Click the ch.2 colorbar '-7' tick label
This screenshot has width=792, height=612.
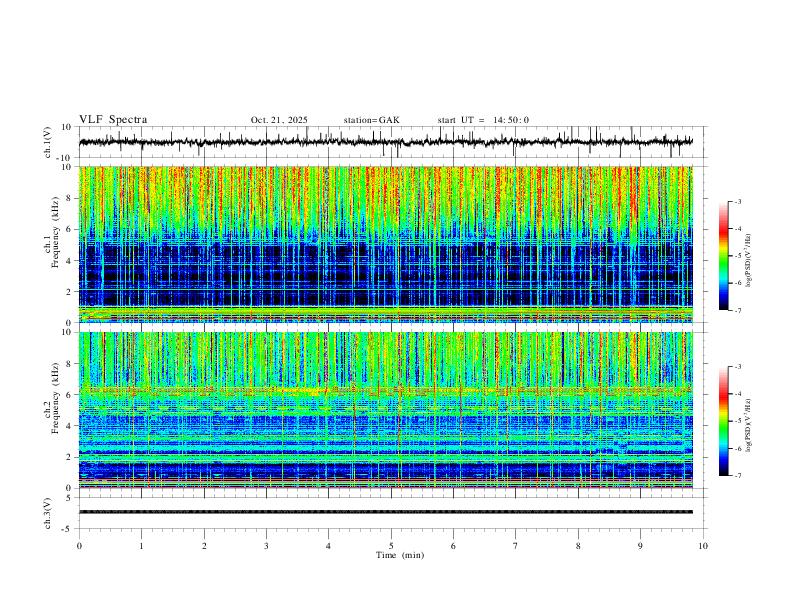(737, 476)
